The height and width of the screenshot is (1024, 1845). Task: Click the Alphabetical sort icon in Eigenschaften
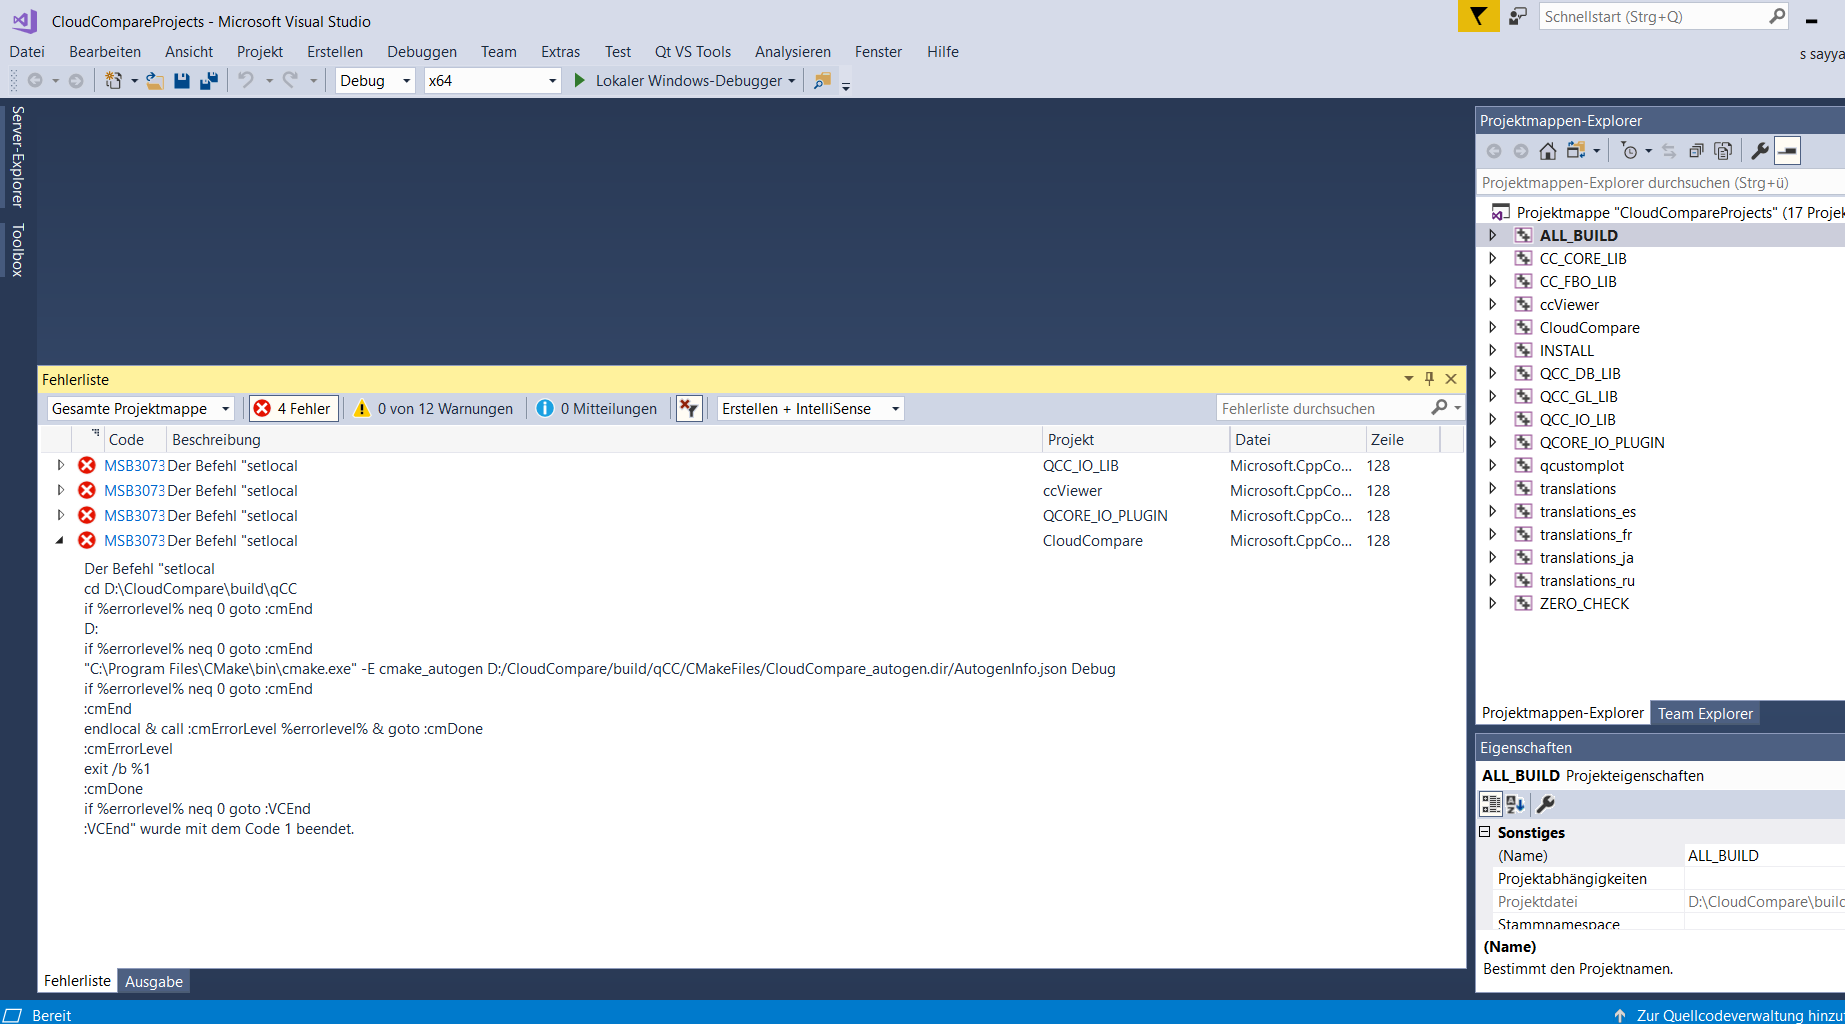click(x=1516, y=804)
